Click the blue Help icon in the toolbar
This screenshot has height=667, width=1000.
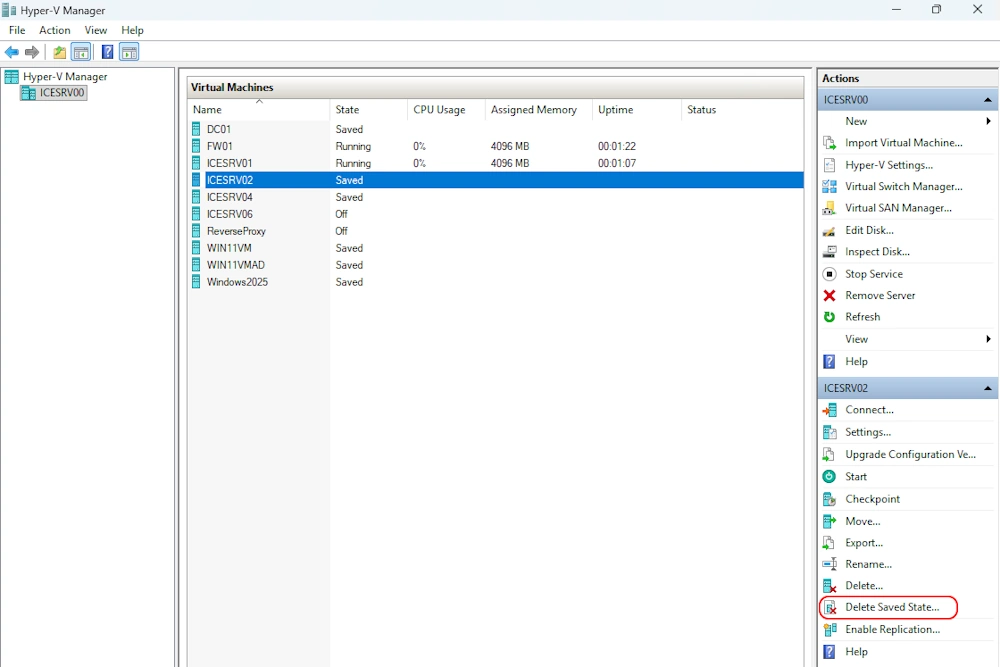pos(107,52)
